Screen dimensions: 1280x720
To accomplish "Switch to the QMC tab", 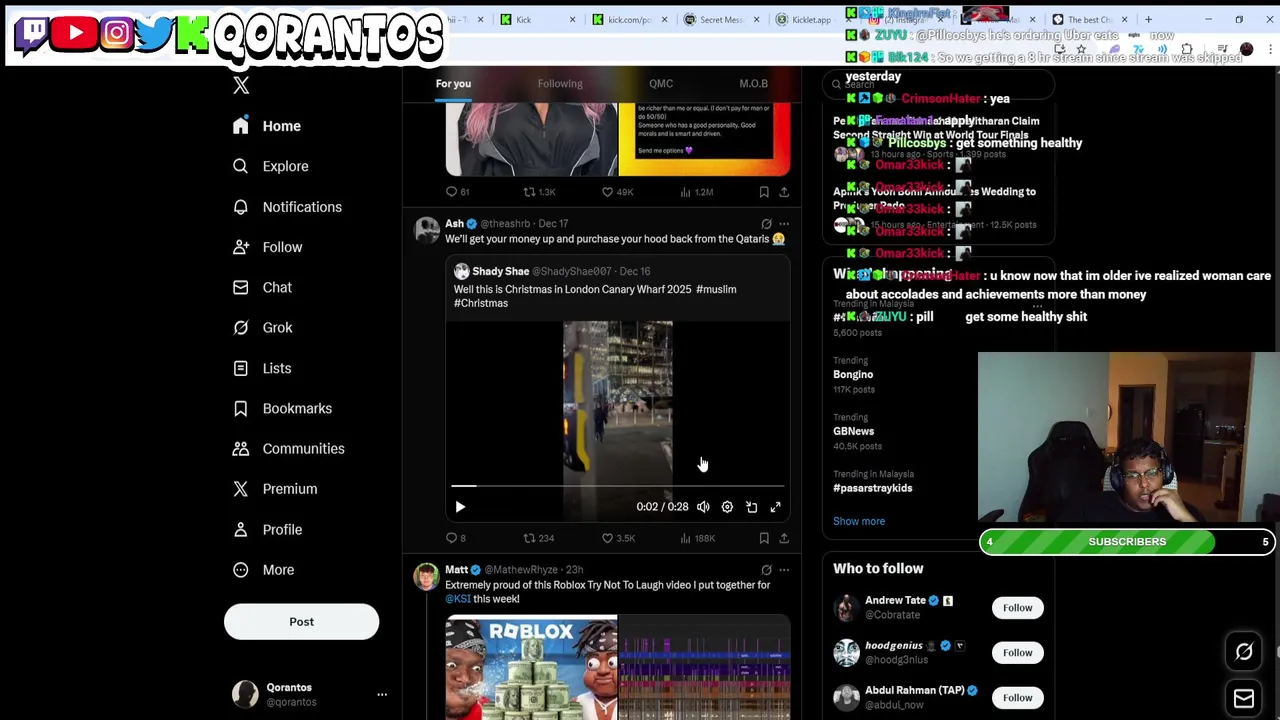I will click(661, 84).
